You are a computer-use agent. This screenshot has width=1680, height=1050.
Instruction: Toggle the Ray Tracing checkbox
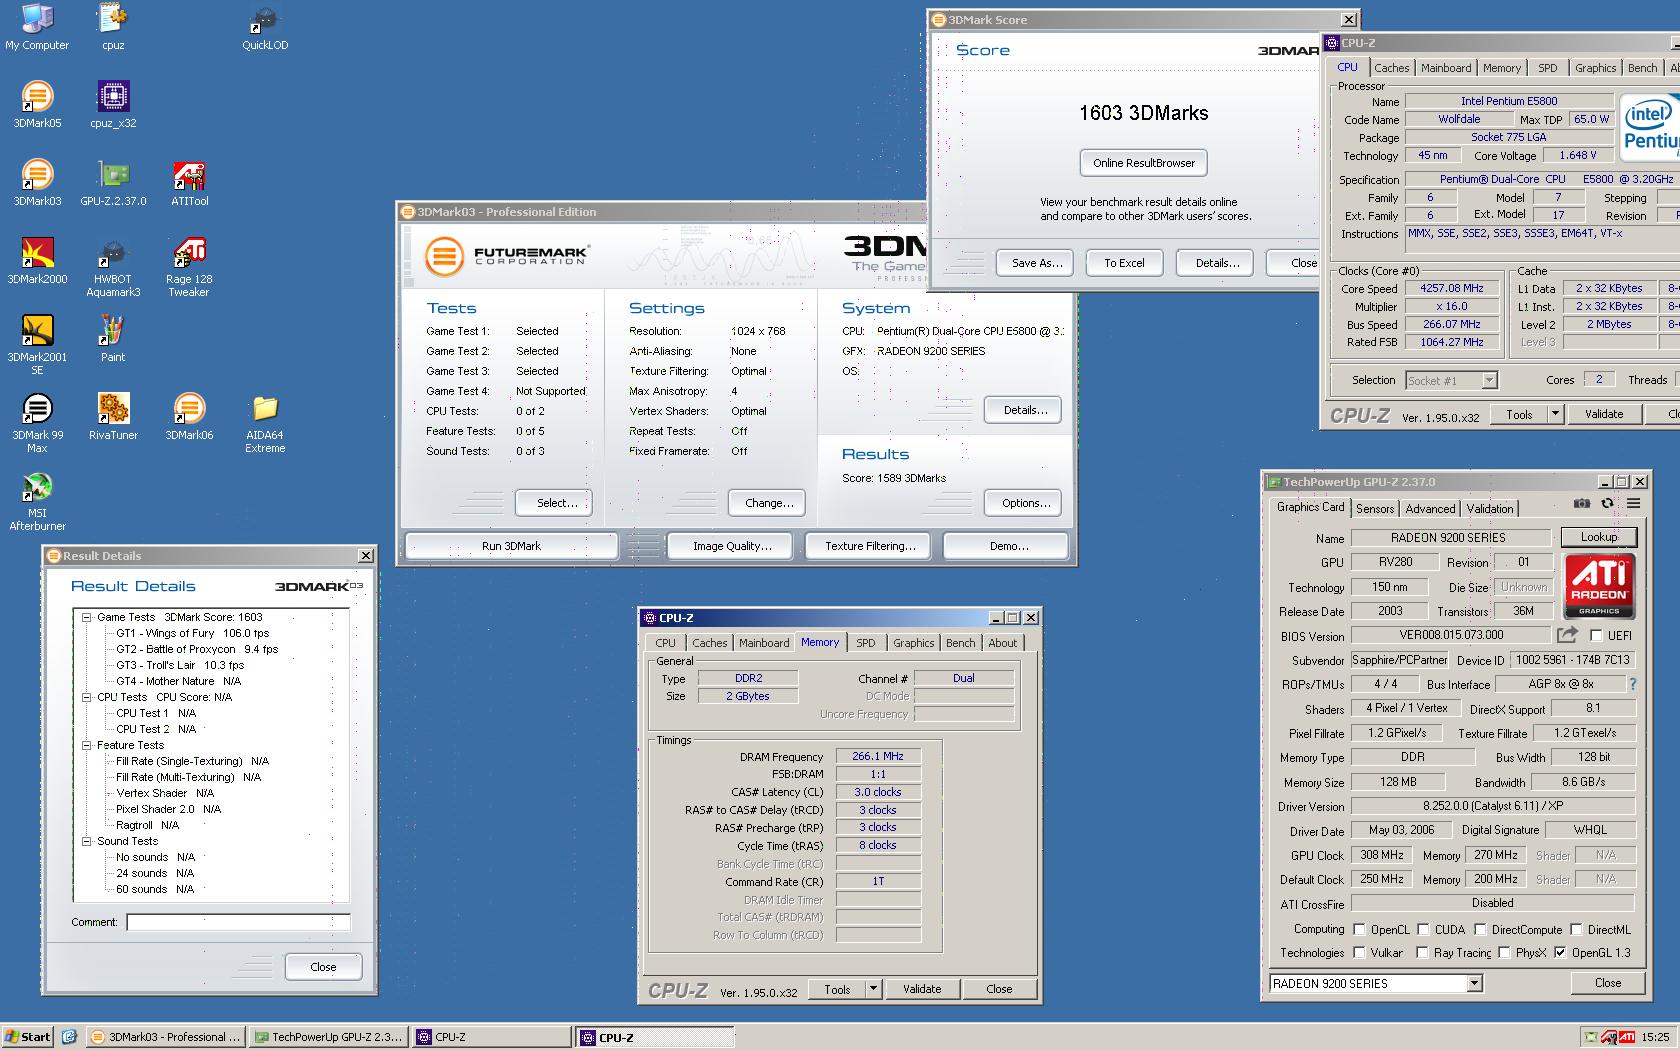(x=1422, y=953)
